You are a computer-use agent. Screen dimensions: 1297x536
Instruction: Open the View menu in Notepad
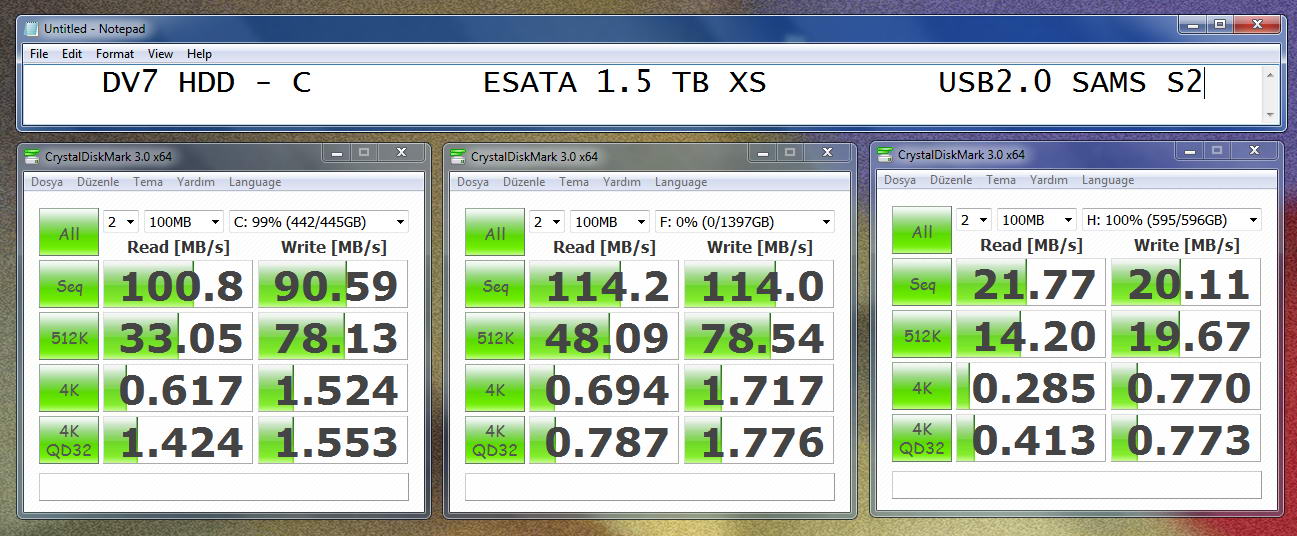click(x=160, y=54)
